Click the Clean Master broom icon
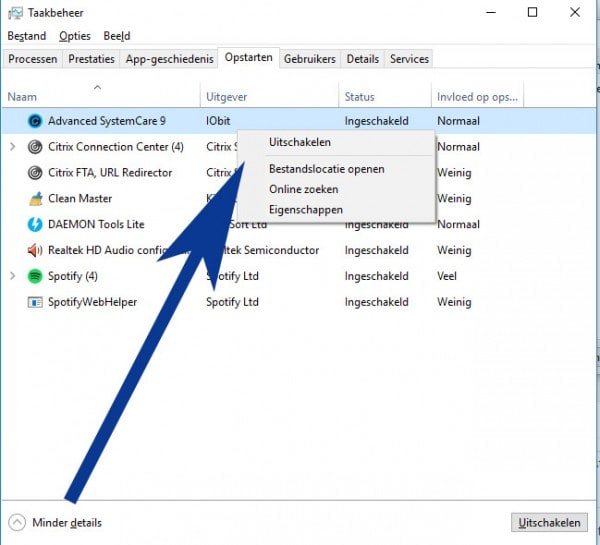The image size is (600, 545). (x=35, y=199)
